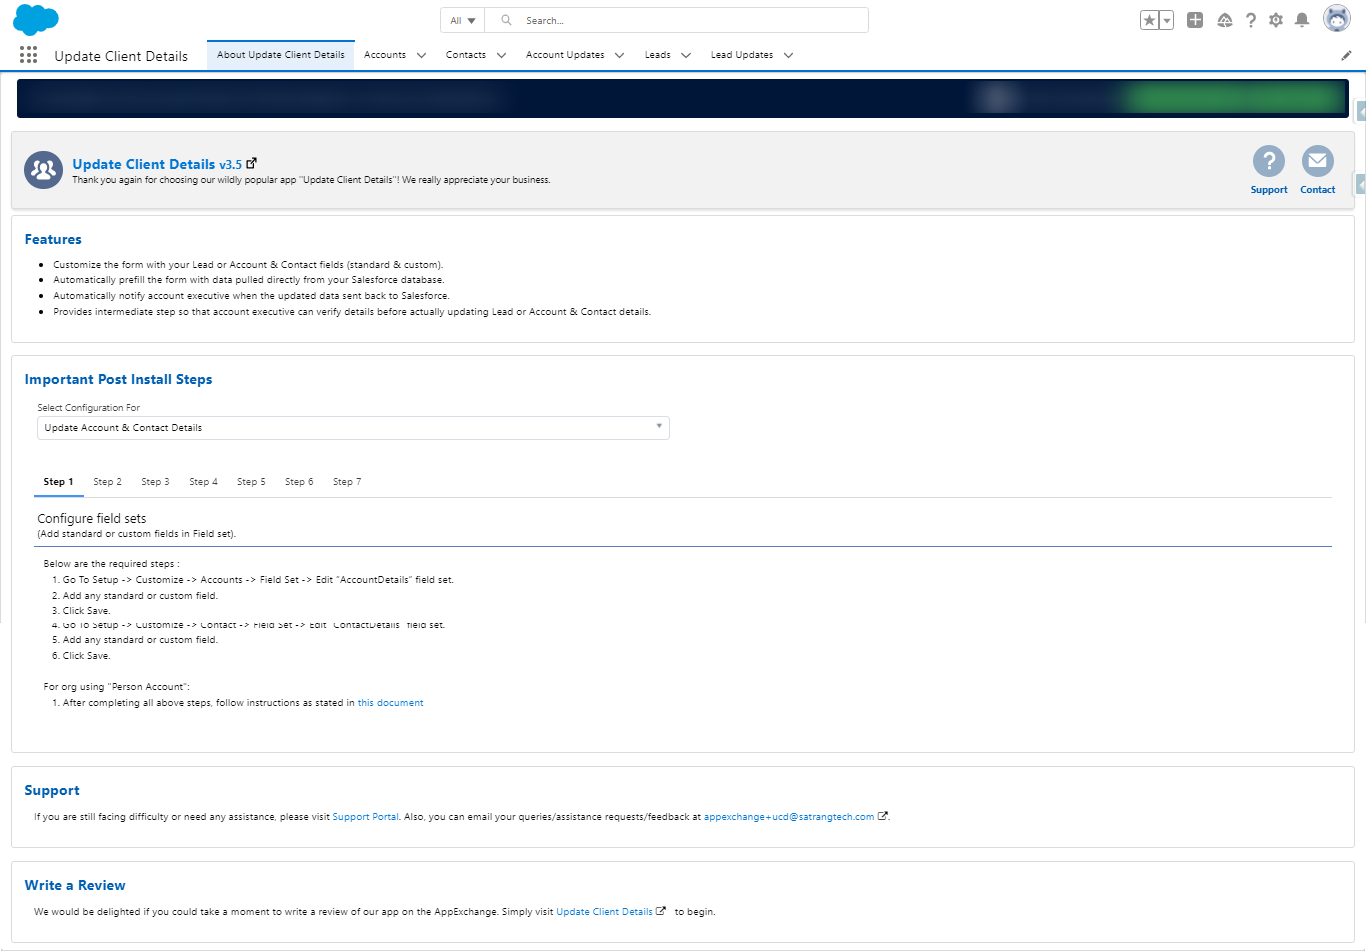Switch to the Step 2 tab
Screen dimensions: 1366x951
coord(107,482)
